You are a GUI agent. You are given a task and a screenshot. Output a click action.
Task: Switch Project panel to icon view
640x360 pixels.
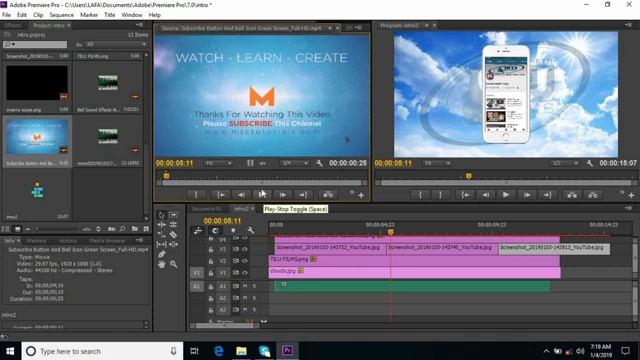click(x=18, y=229)
